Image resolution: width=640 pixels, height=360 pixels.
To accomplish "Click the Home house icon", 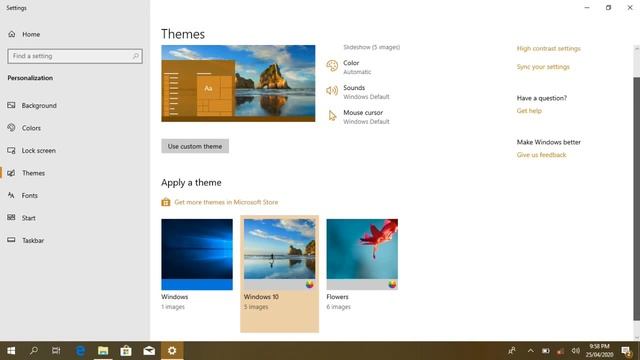I will click(11, 34).
